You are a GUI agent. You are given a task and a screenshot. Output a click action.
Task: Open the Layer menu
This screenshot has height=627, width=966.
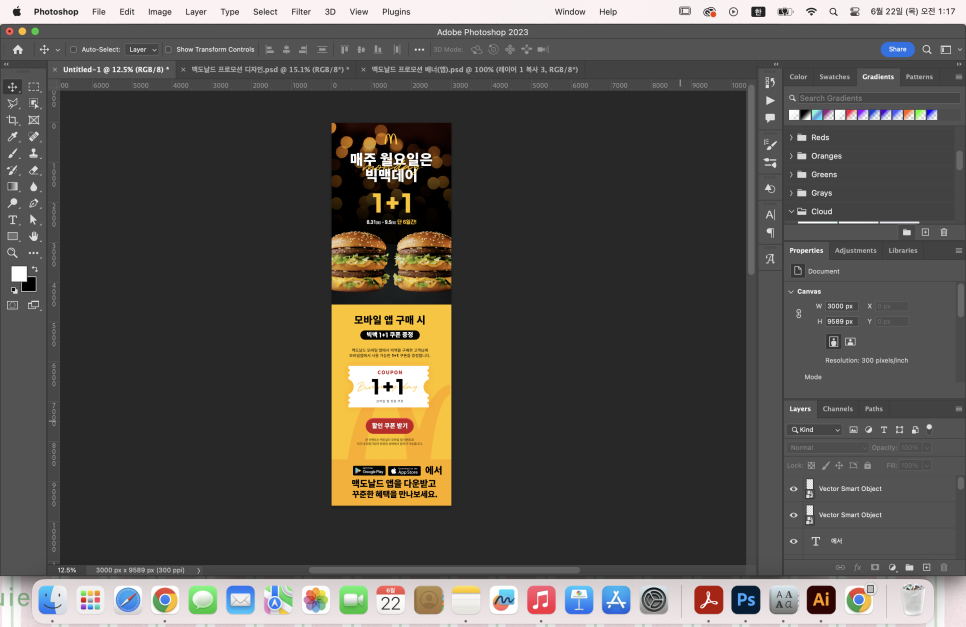(x=196, y=12)
